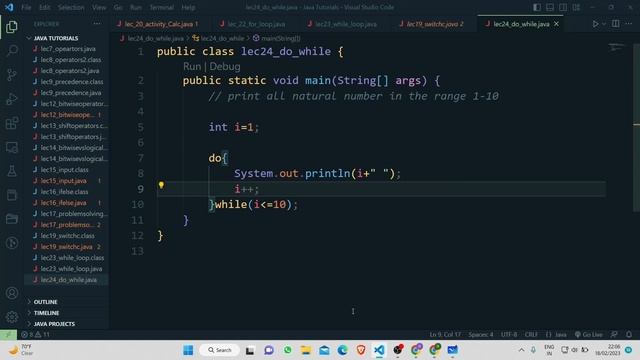This screenshot has height=360, width=640.
Task: Click the main(String[]) breadcrumb item
Action: coord(276,38)
